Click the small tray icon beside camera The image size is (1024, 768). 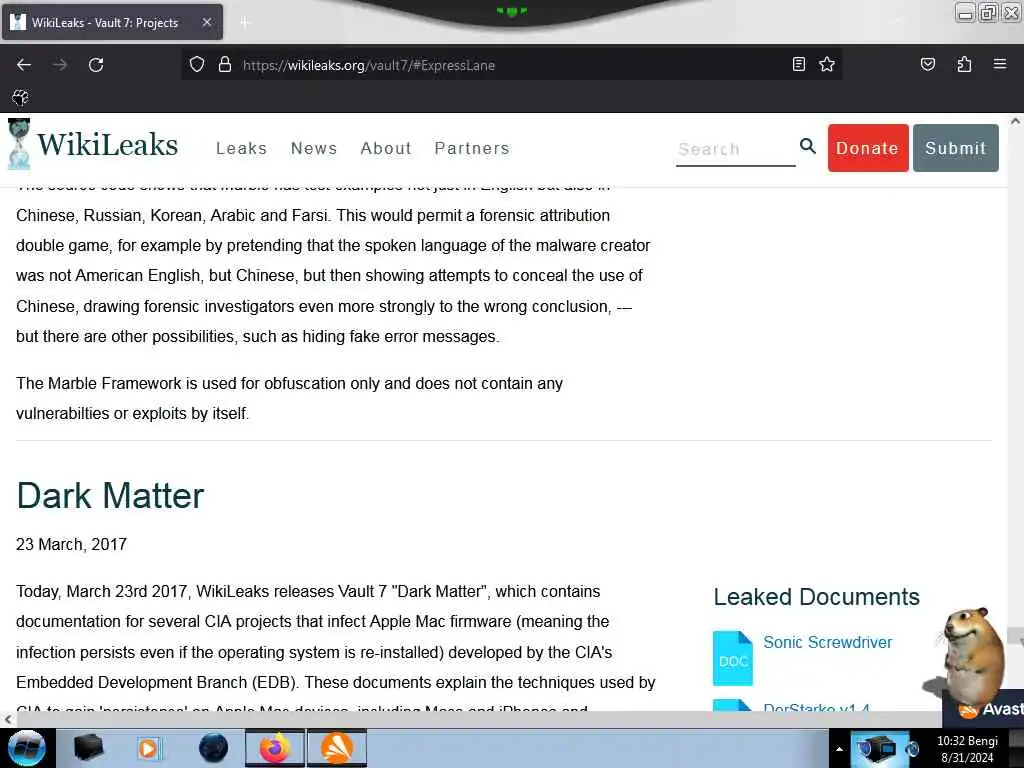tap(912, 749)
